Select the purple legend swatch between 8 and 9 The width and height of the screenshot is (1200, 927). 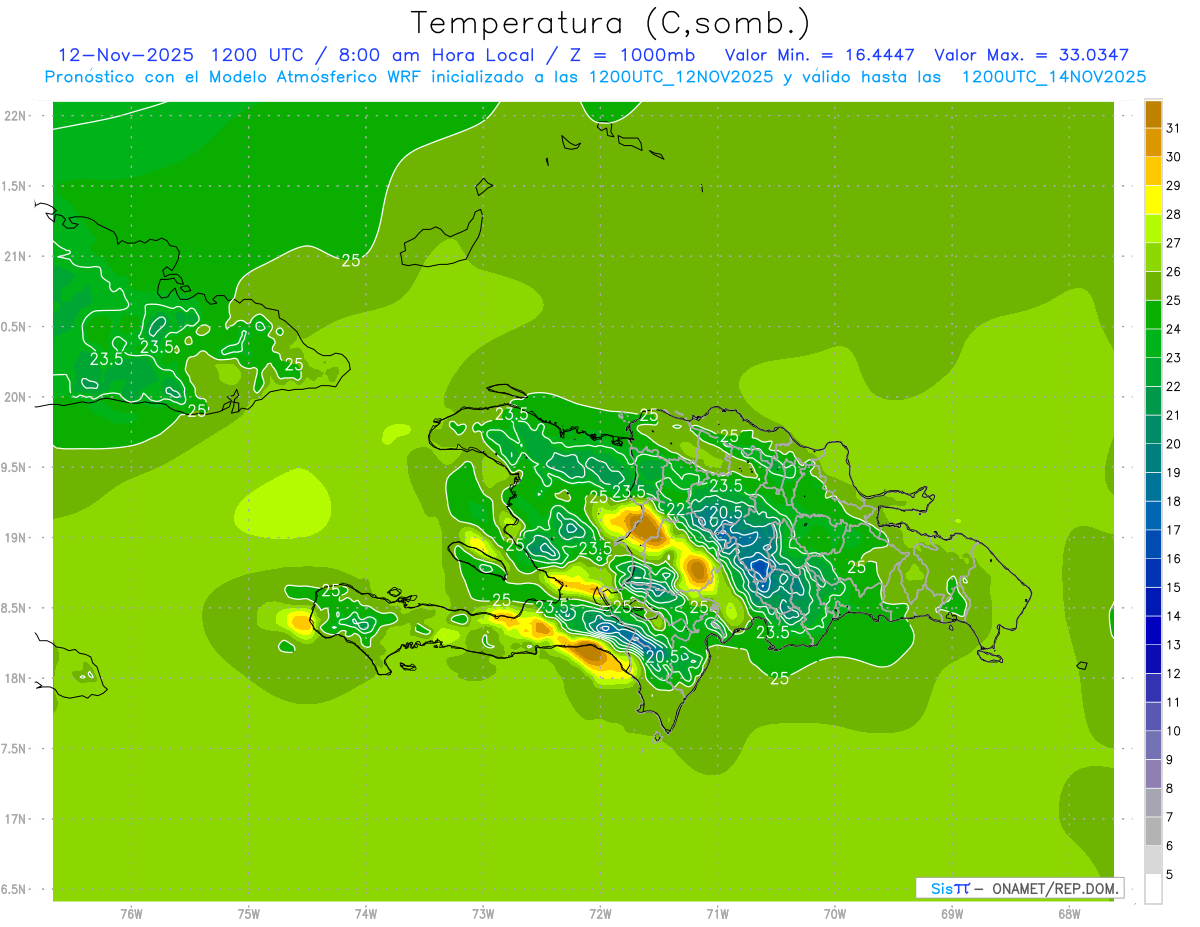click(x=1153, y=774)
